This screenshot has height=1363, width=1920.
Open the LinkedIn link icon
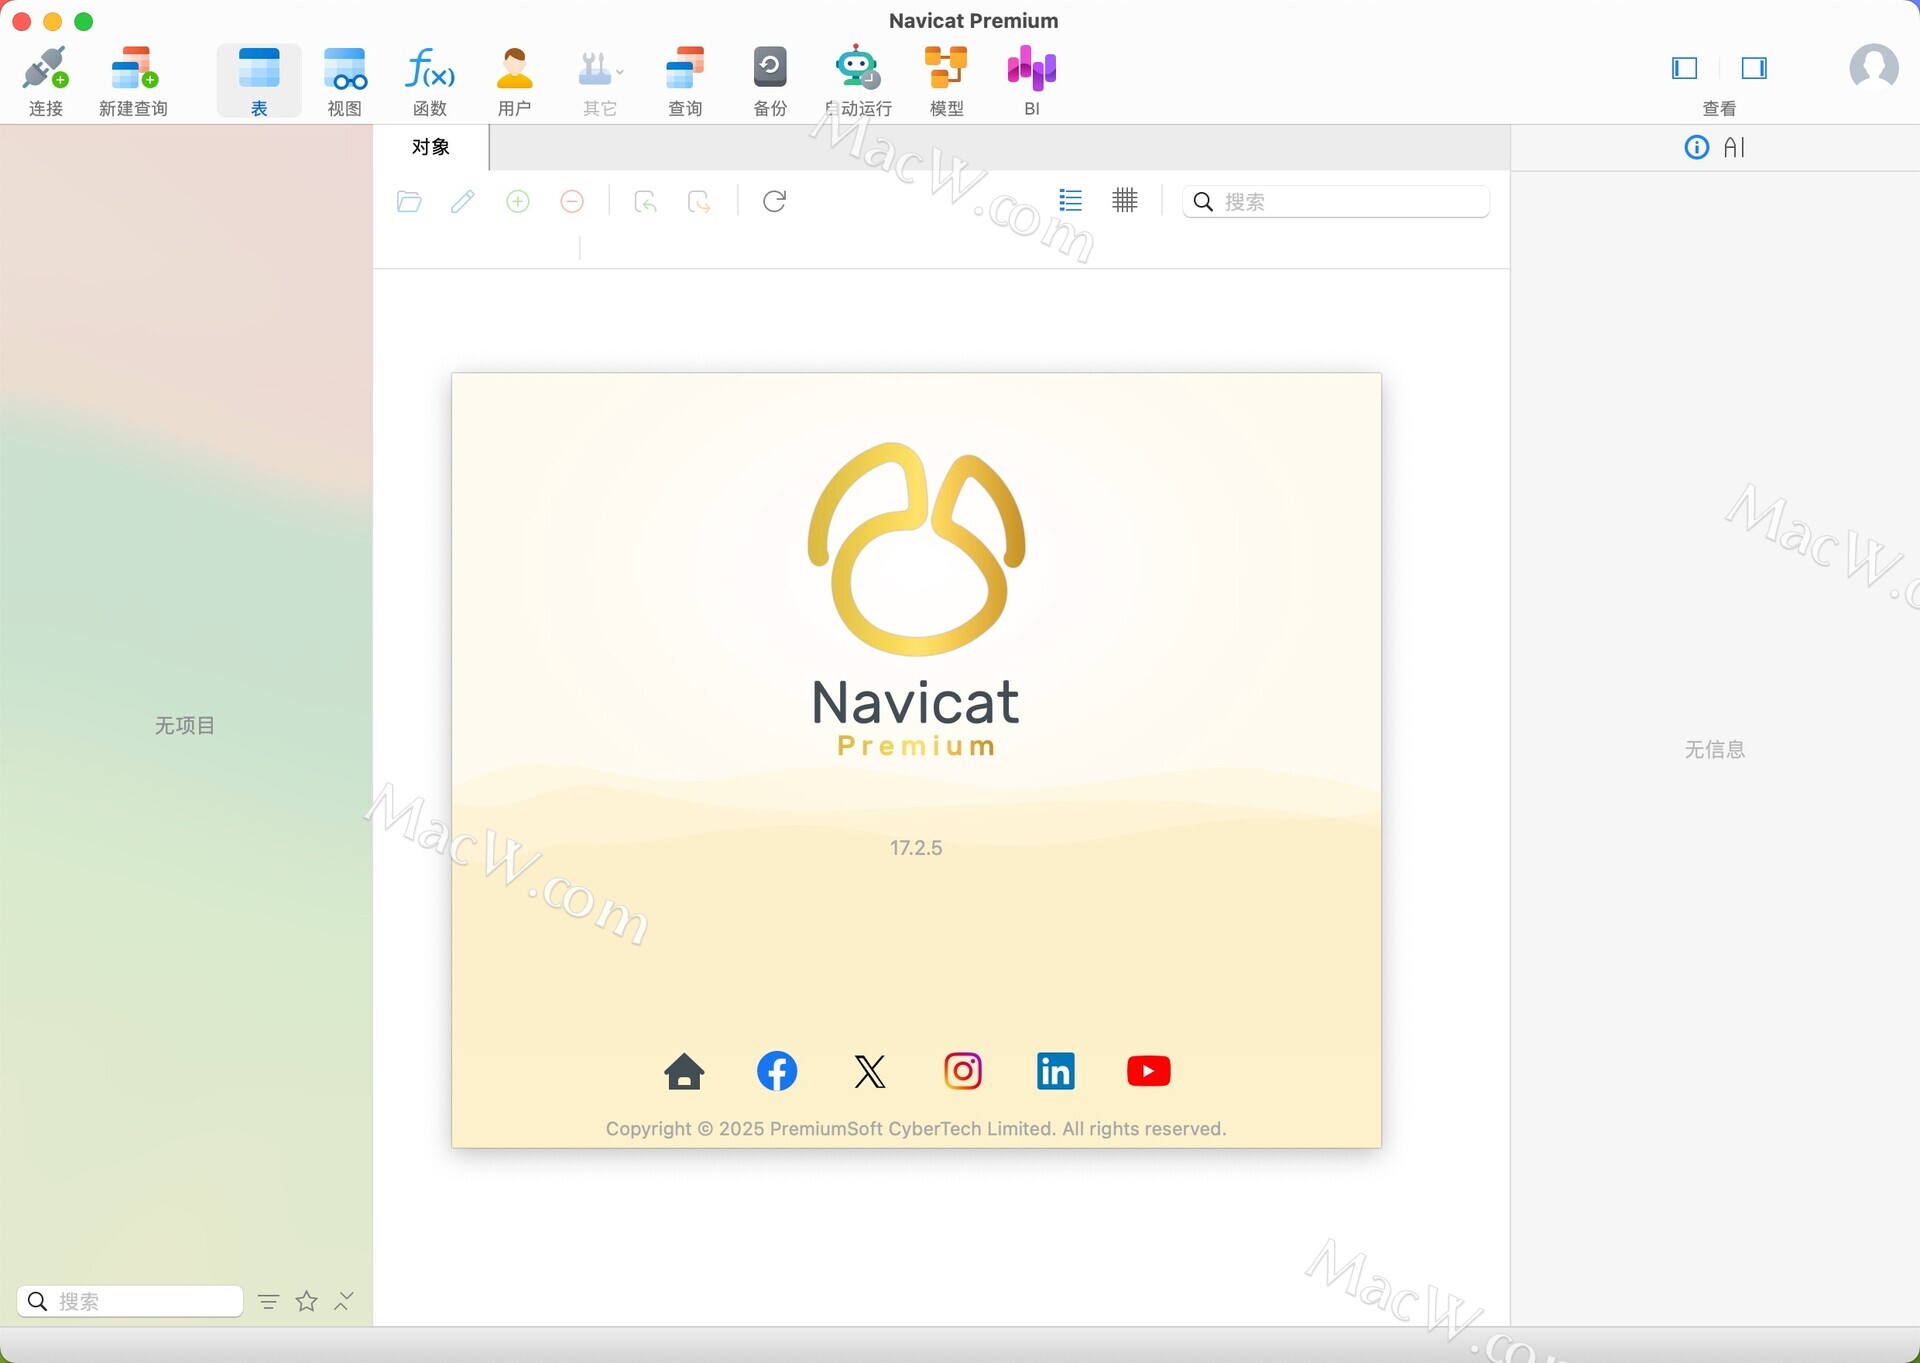click(1056, 1071)
